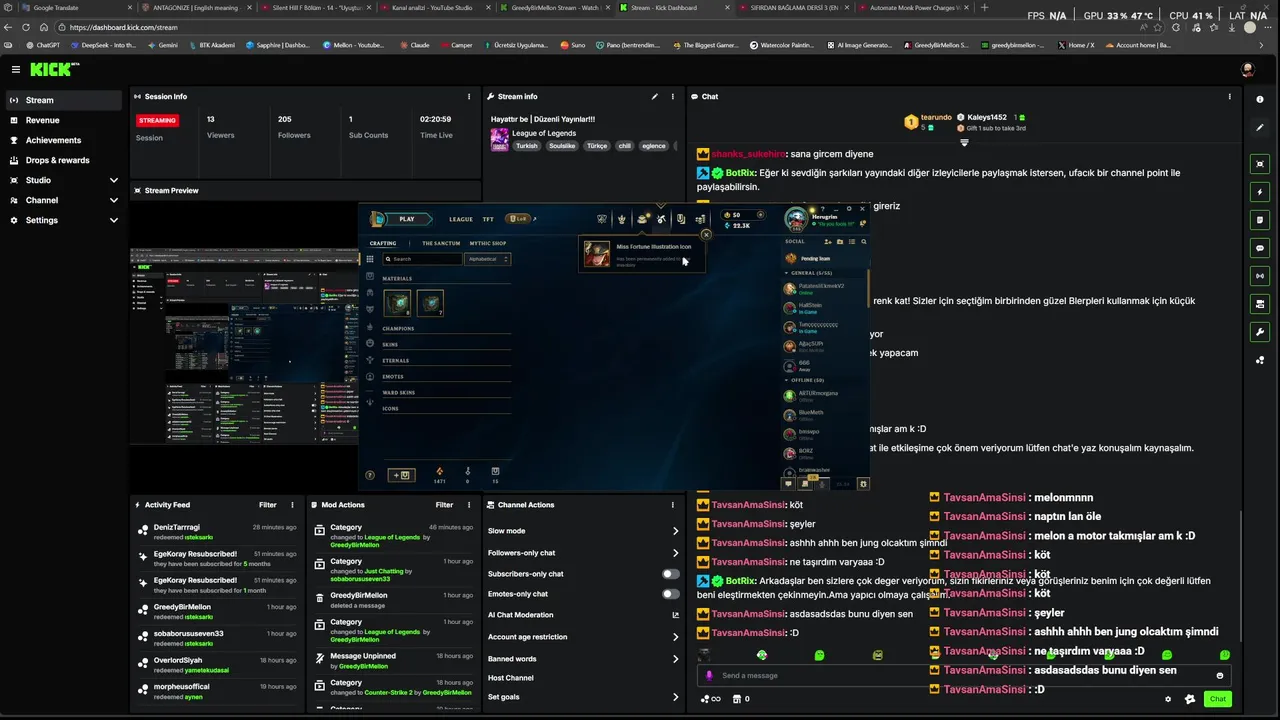Click the first icon in right sidebar

point(1260,99)
